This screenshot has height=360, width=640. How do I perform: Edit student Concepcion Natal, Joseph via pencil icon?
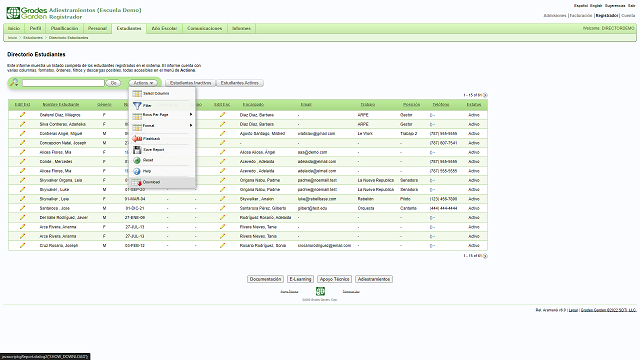coord(22,143)
